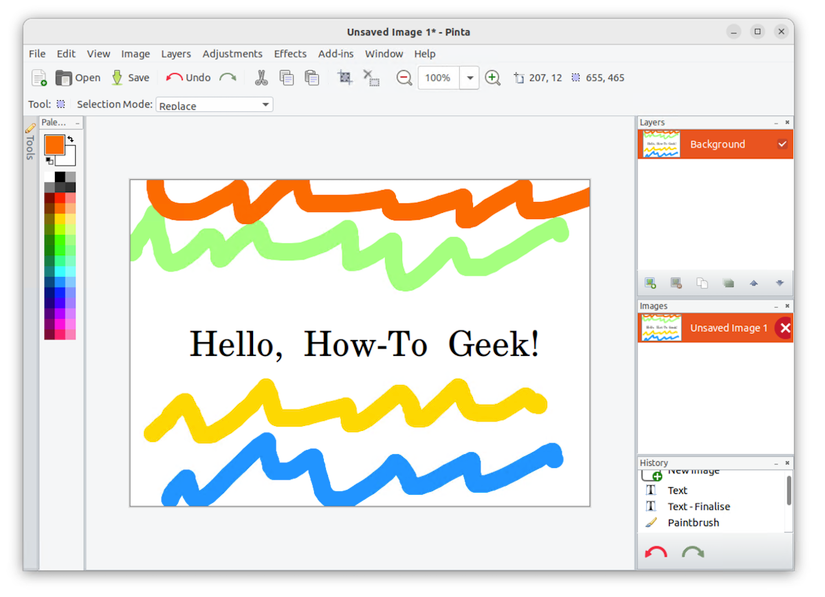Move layer up with arrow icon
Image resolution: width=825 pixels, height=597 pixels.
[x=754, y=283]
